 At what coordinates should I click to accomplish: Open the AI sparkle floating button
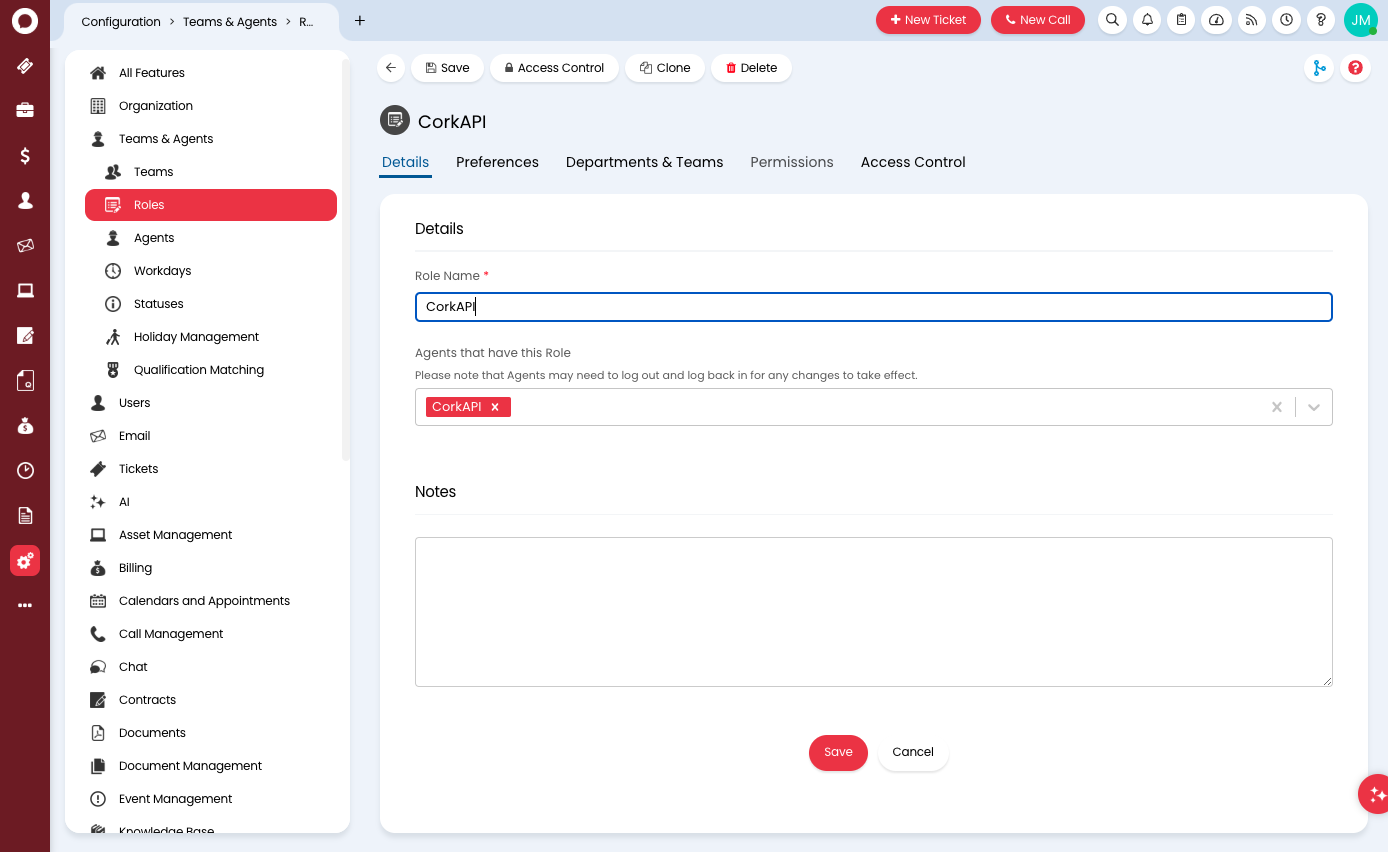click(x=1376, y=794)
